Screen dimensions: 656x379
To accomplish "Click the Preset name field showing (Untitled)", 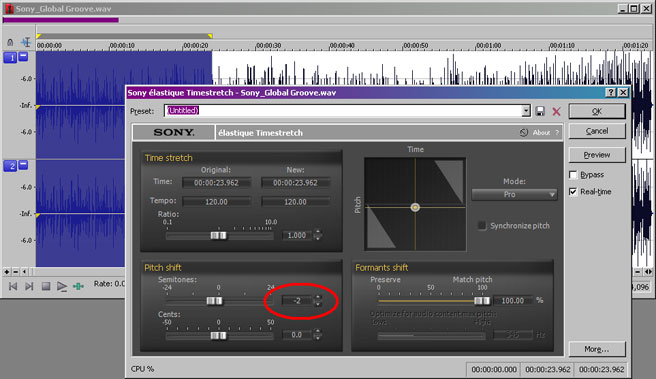I will [343, 111].
